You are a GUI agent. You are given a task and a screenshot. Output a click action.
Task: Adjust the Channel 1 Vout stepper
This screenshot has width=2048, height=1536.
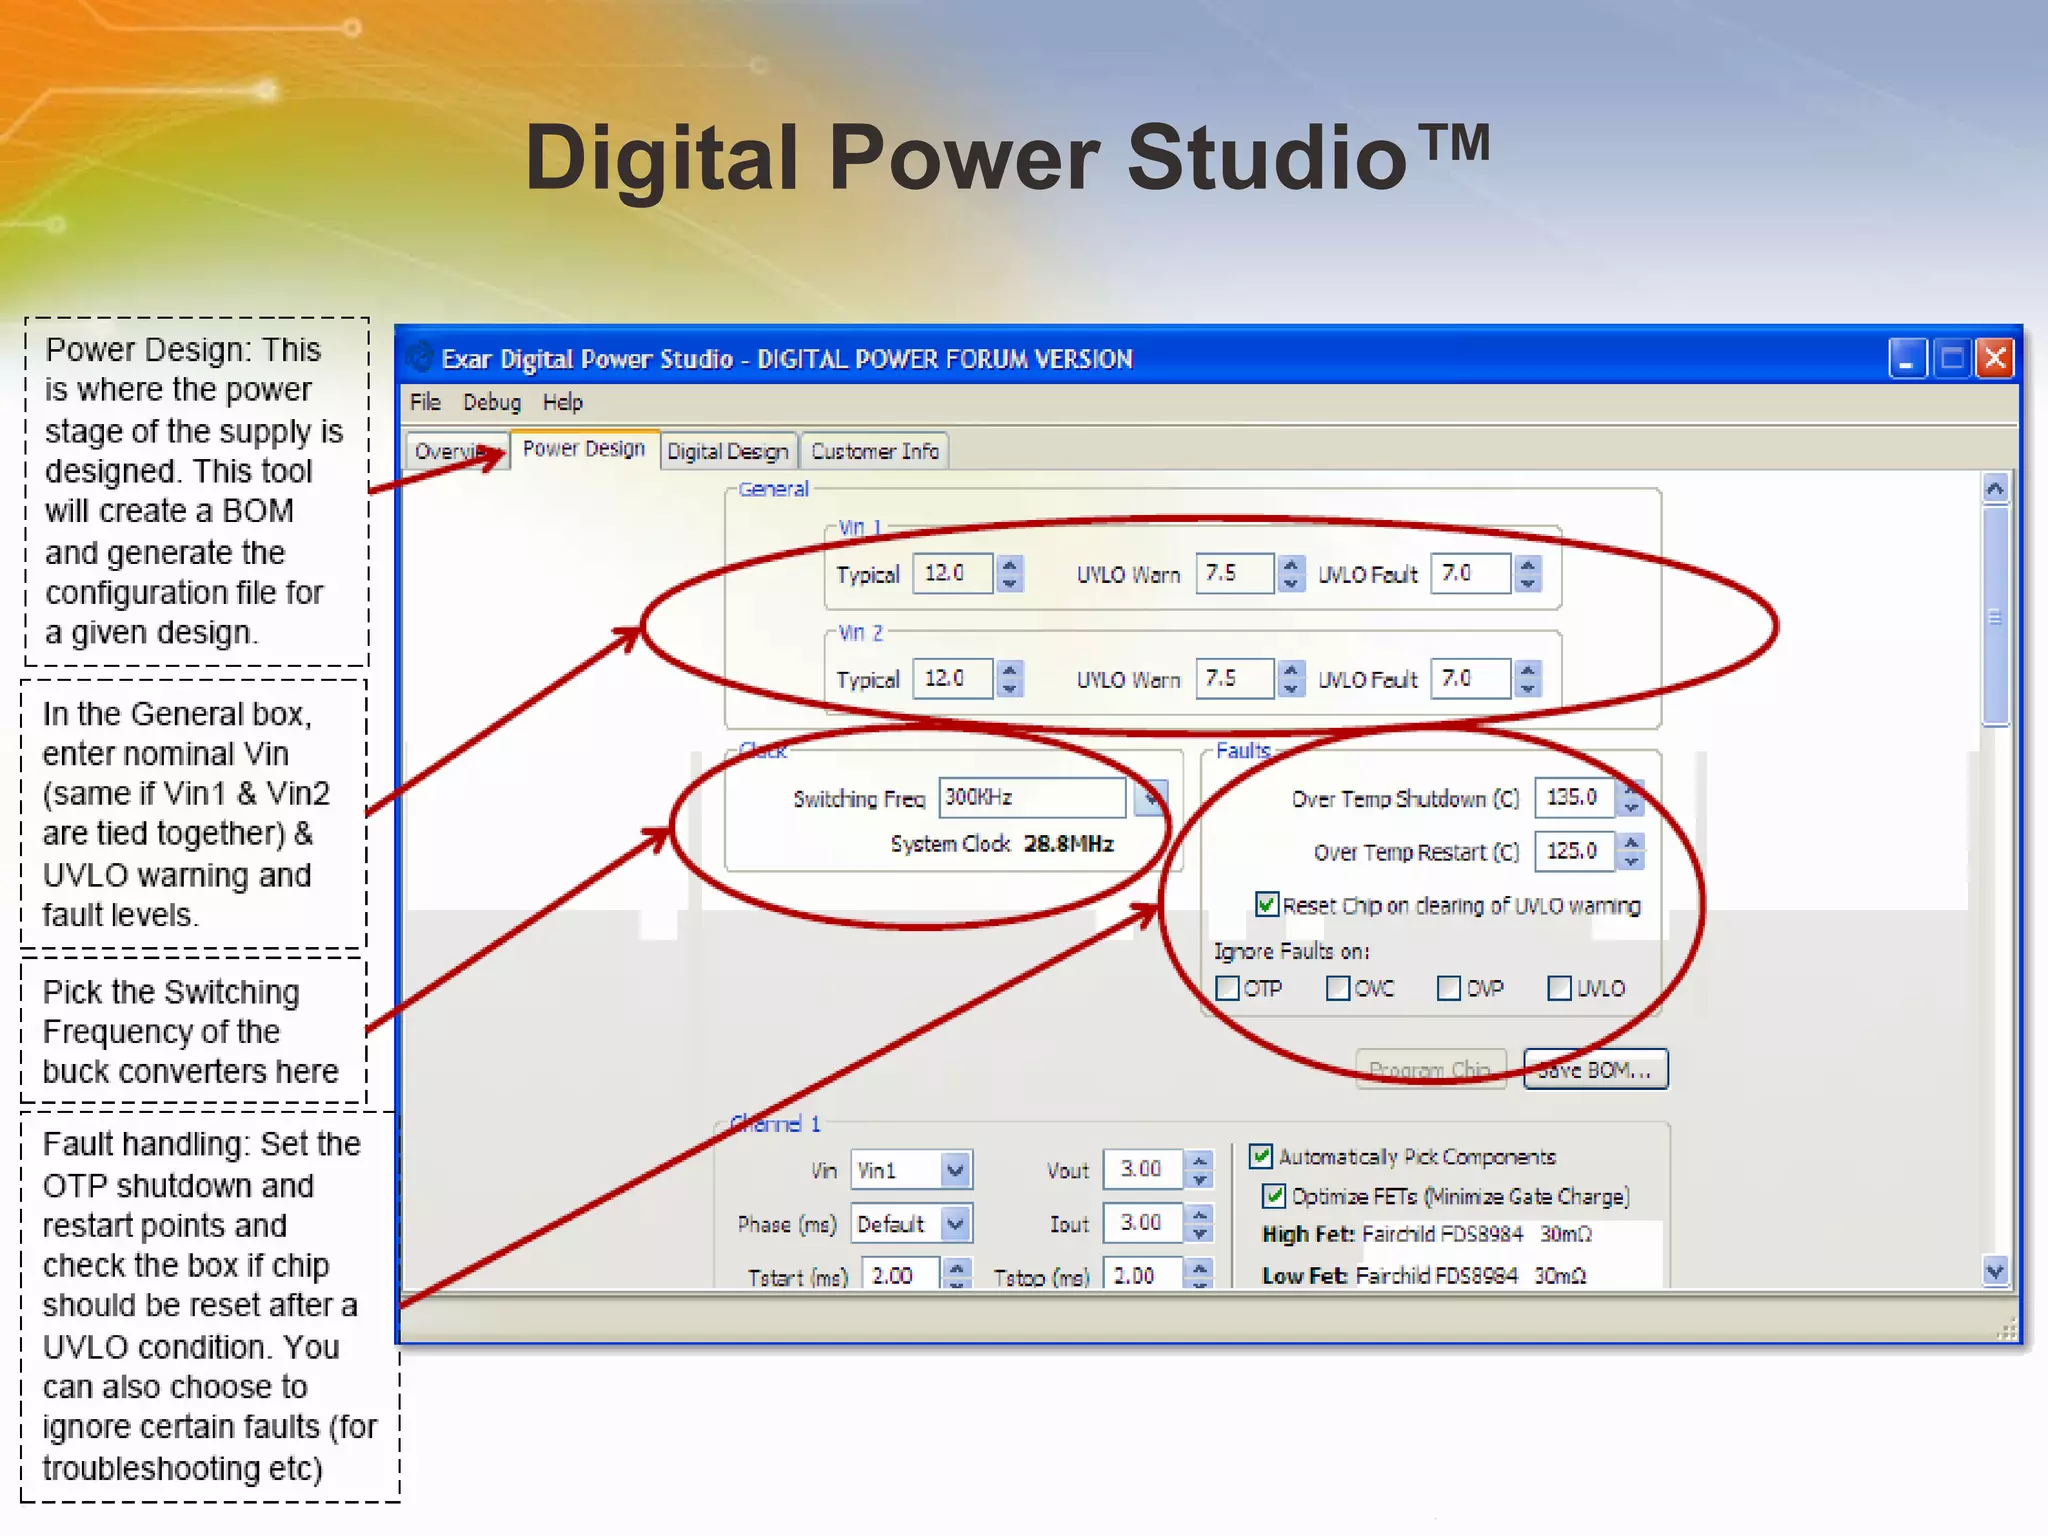pos(1199,1169)
